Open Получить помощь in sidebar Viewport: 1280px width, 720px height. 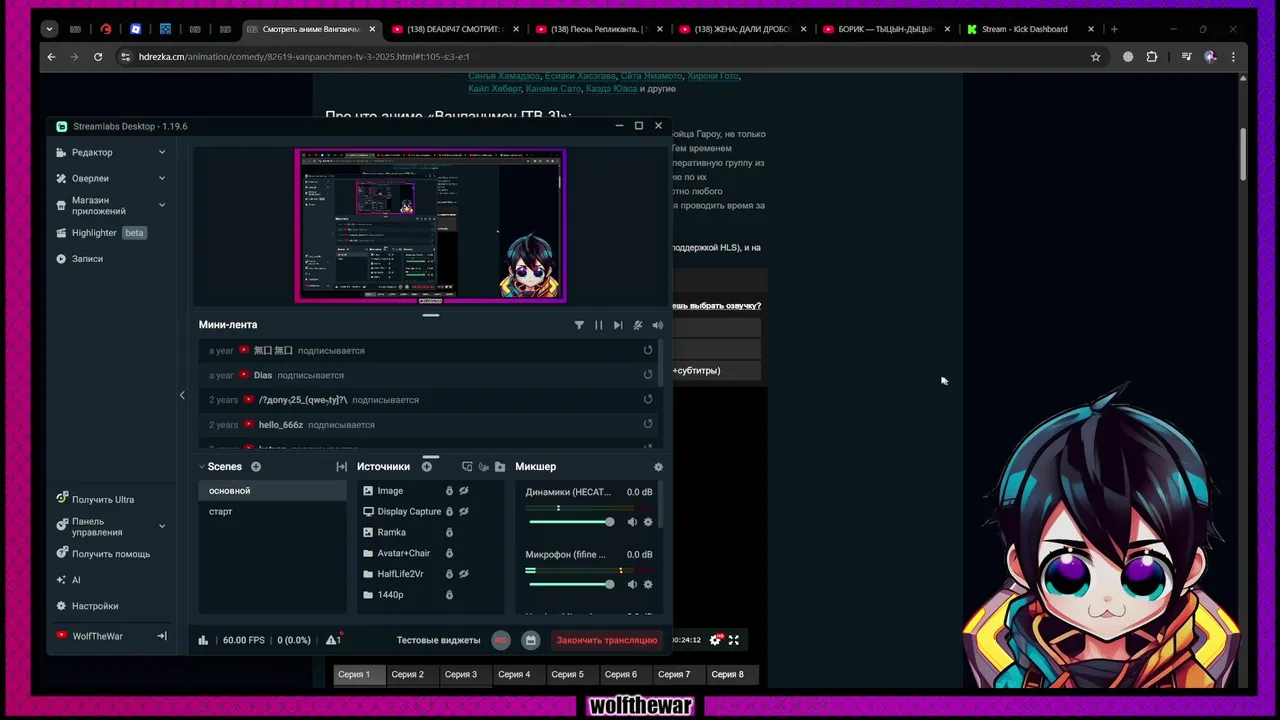103,554
